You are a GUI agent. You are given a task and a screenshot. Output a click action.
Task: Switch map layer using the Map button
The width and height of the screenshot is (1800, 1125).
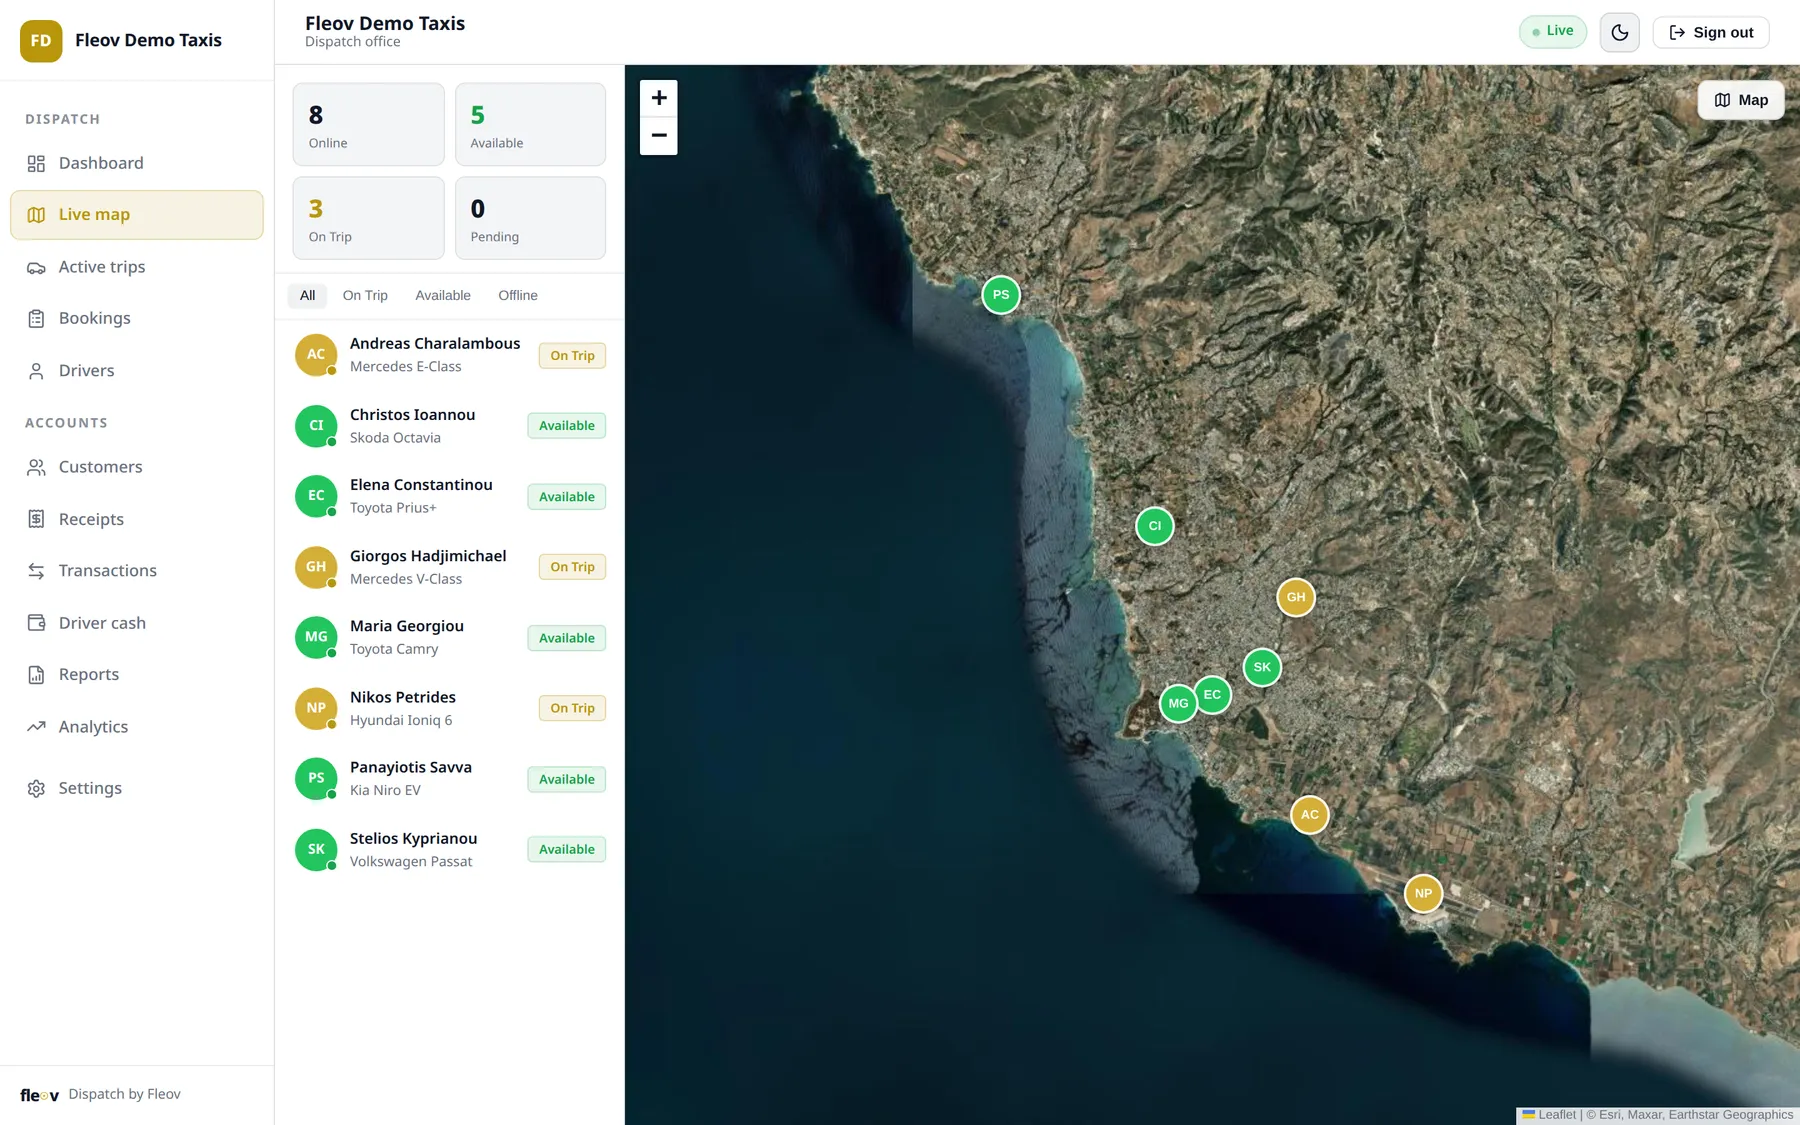[x=1740, y=100]
